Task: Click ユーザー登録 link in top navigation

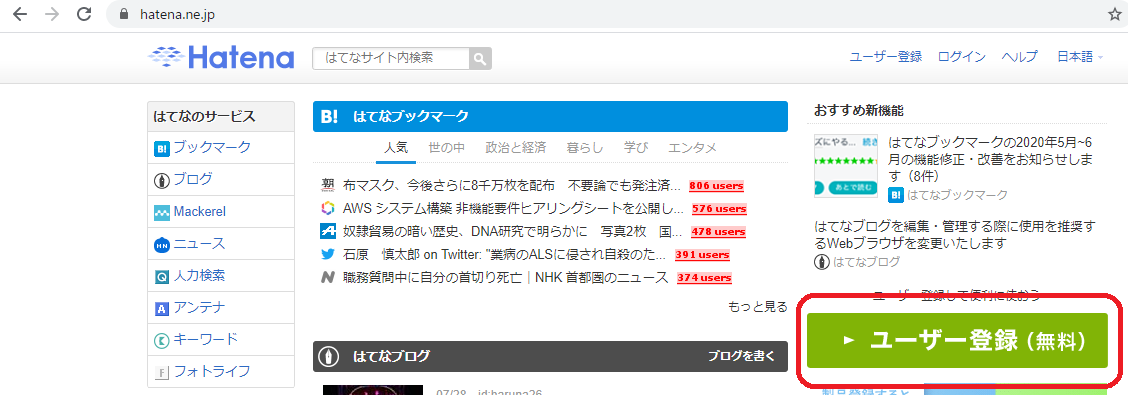Action: 886,58
